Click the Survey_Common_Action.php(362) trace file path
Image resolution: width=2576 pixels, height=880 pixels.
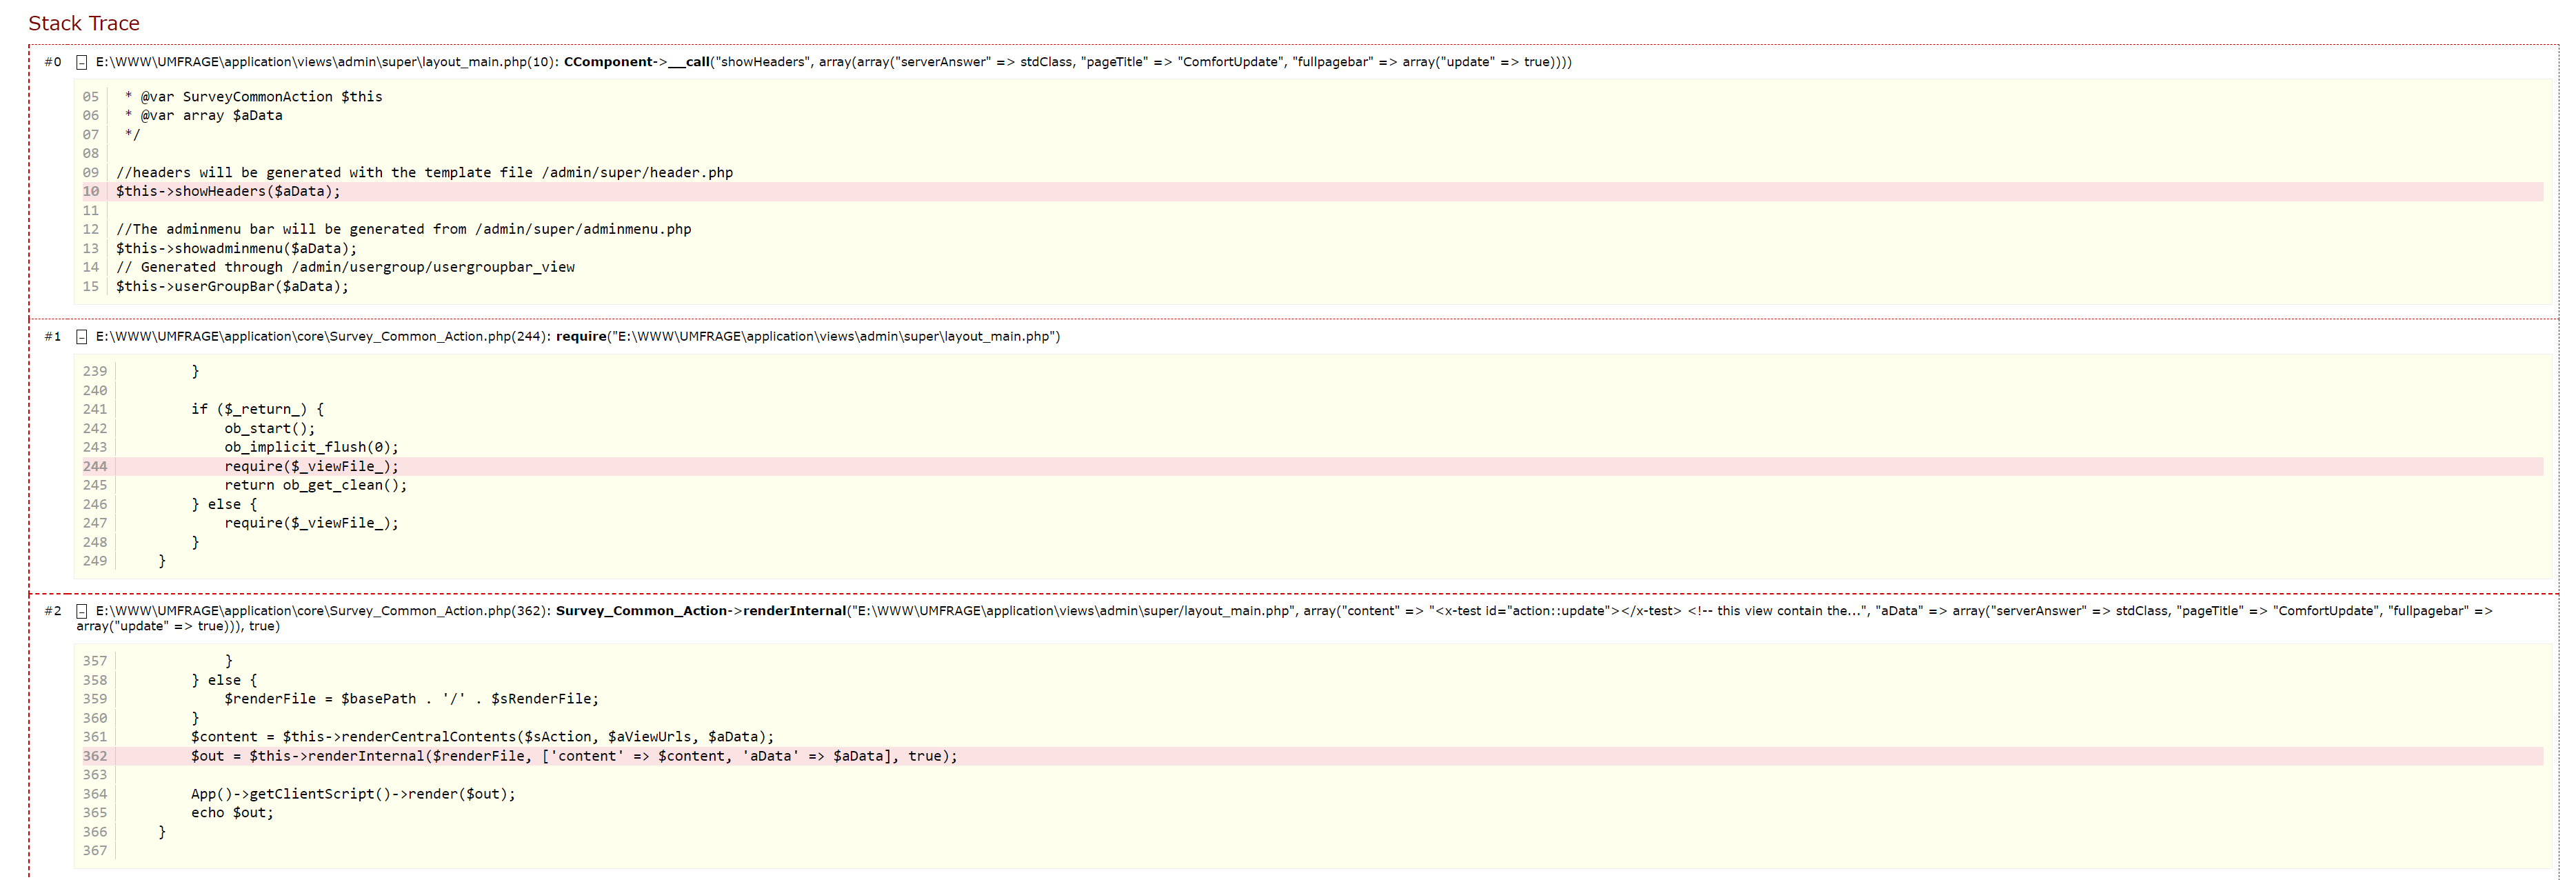321,611
